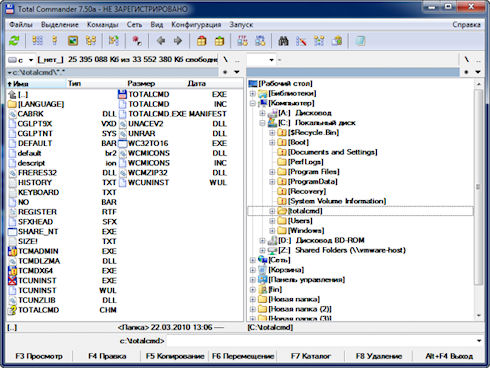
Task: Go forward with right arrow icon
Action: pyautogui.click(x=178, y=41)
